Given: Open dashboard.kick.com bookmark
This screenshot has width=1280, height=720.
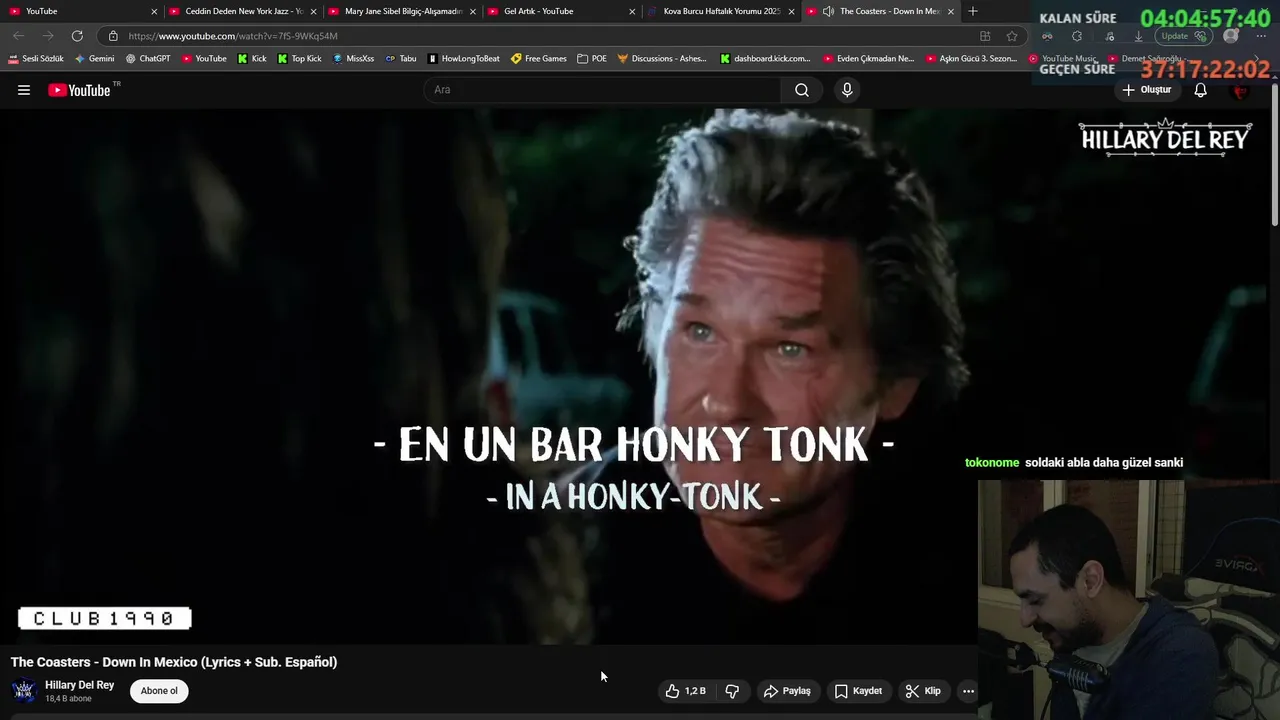Looking at the screenshot, I should tap(765, 59).
